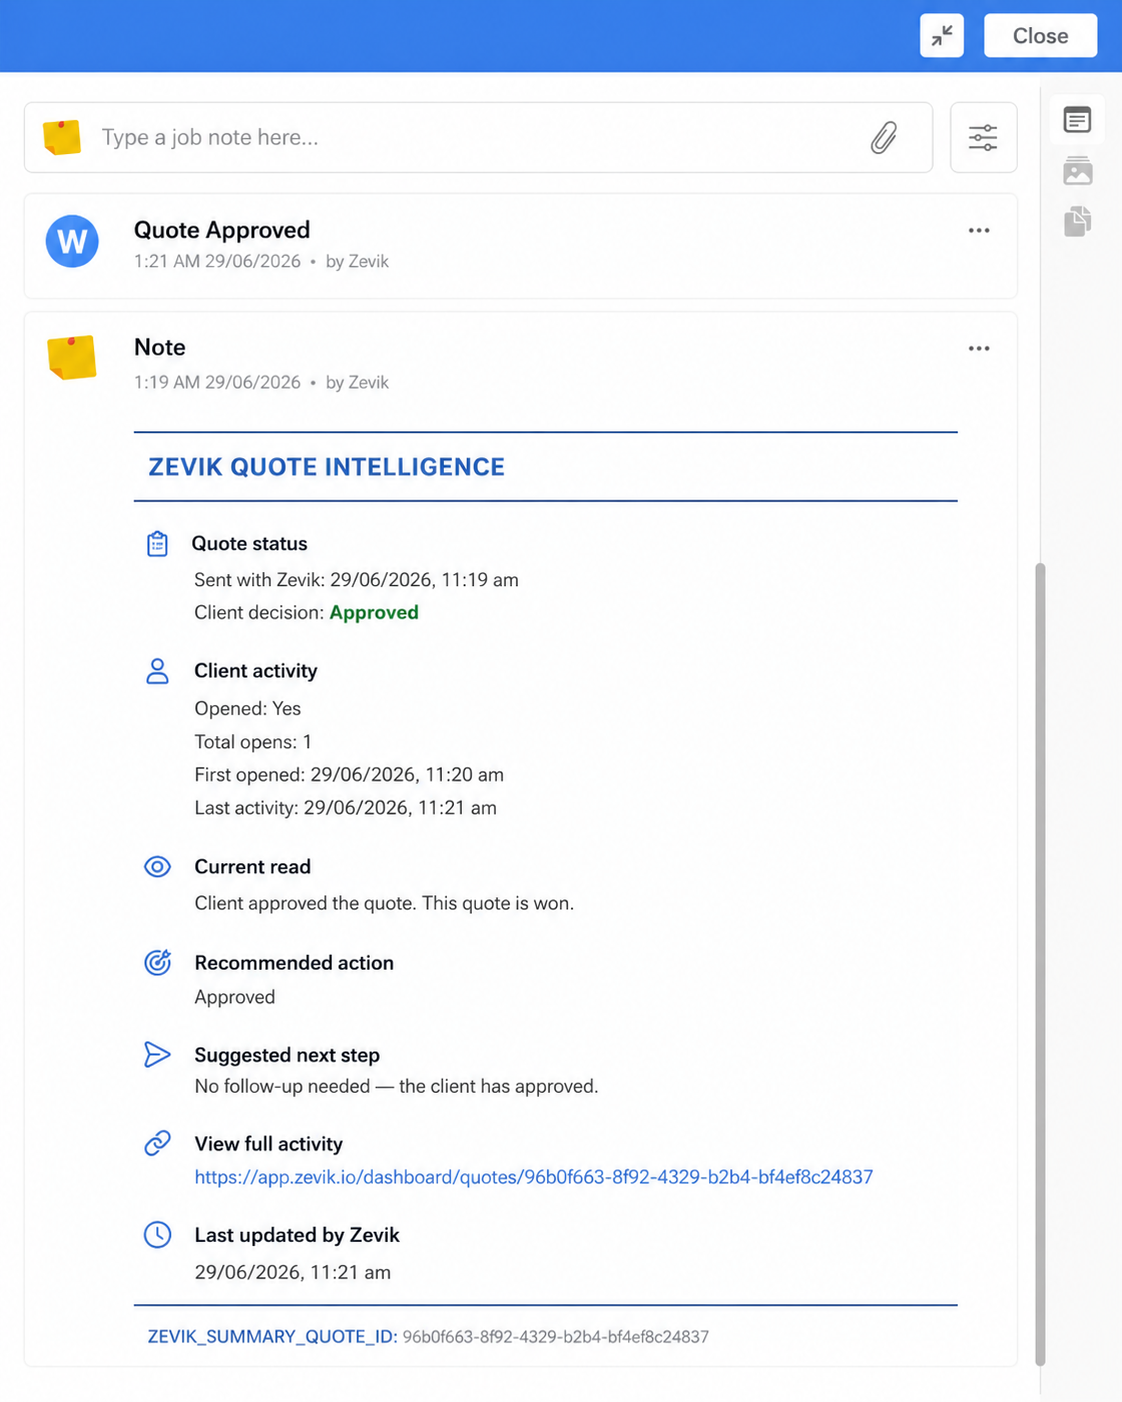The height and width of the screenshot is (1402, 1122).
Task: Click the paper plane Suggested next step icon
Action: pyautogui.click(x=157, y=1055)
